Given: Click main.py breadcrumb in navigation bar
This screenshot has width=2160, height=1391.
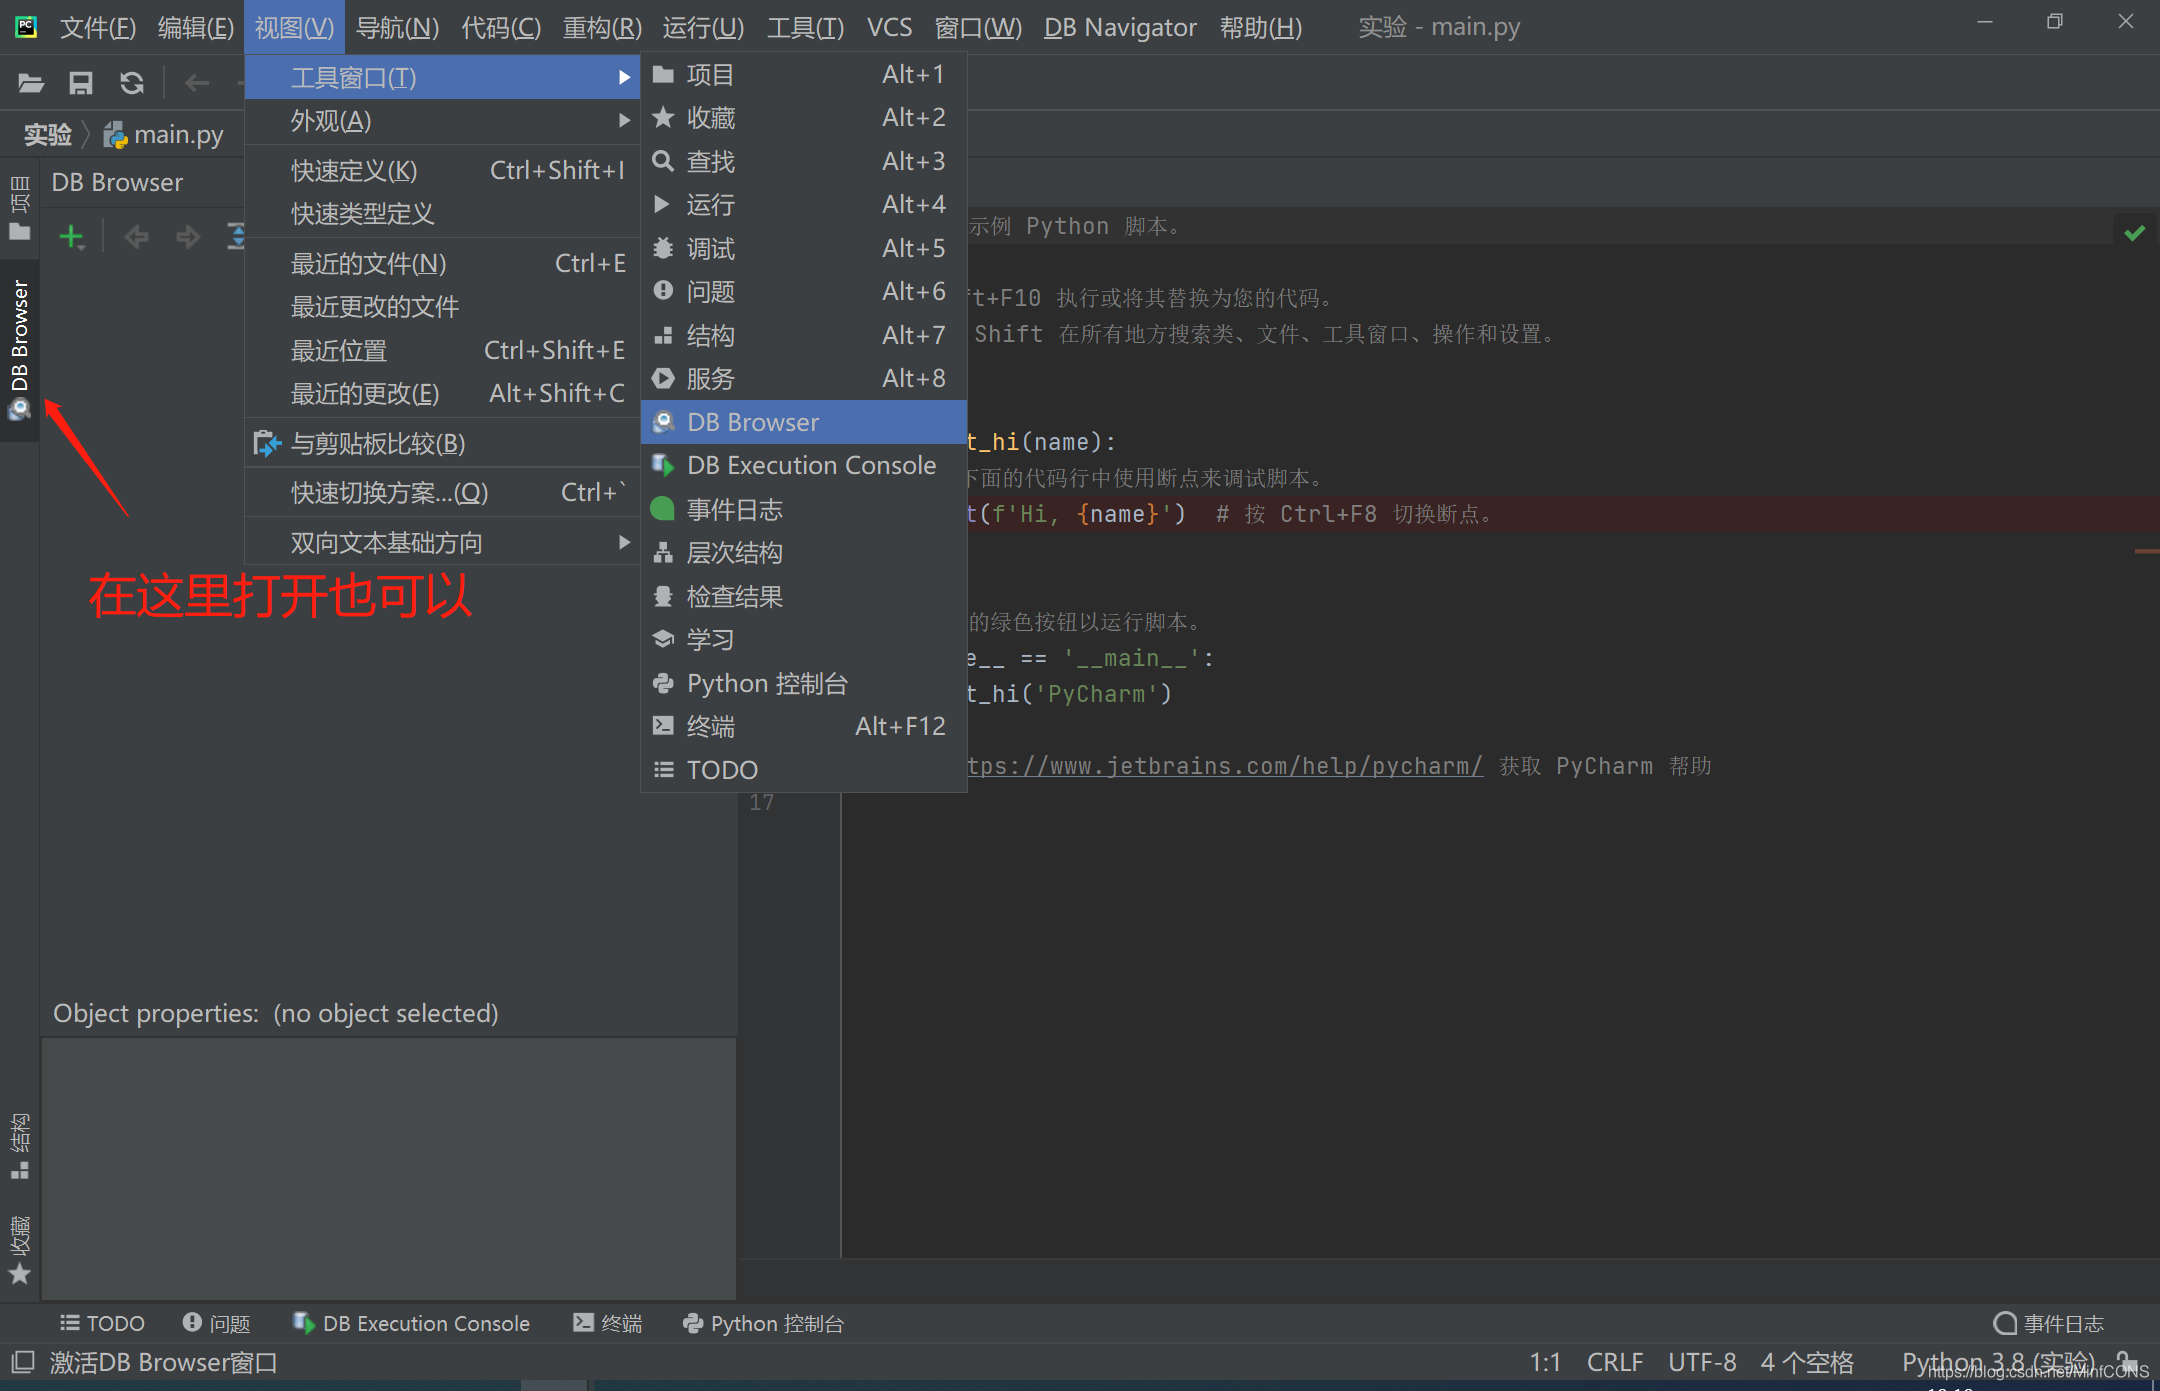Looking at the screenshot, I should pos(165,134).
